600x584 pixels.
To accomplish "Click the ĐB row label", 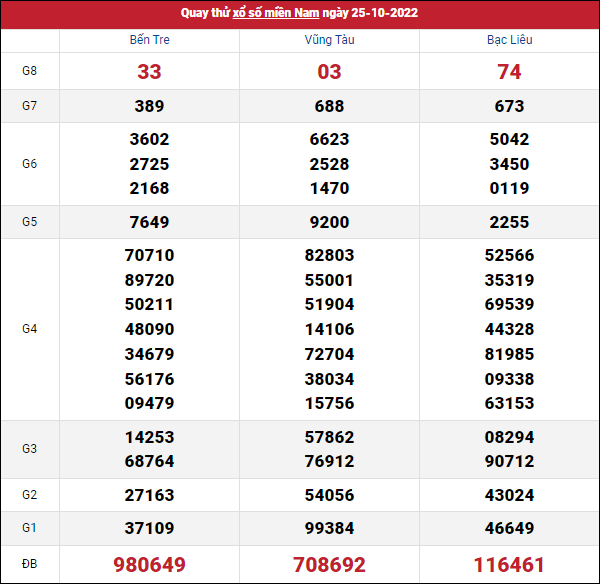I will point(29,564).
